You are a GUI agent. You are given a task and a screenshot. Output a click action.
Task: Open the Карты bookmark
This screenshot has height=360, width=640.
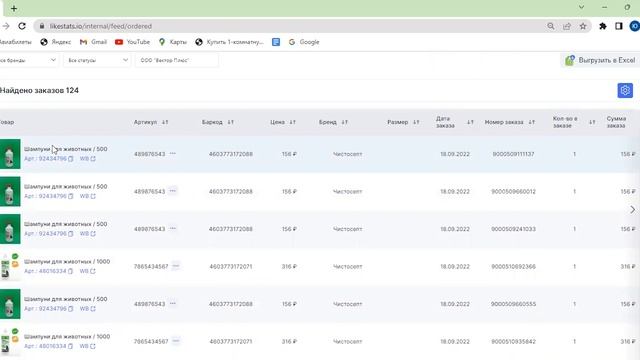click(x=173, y=42)
